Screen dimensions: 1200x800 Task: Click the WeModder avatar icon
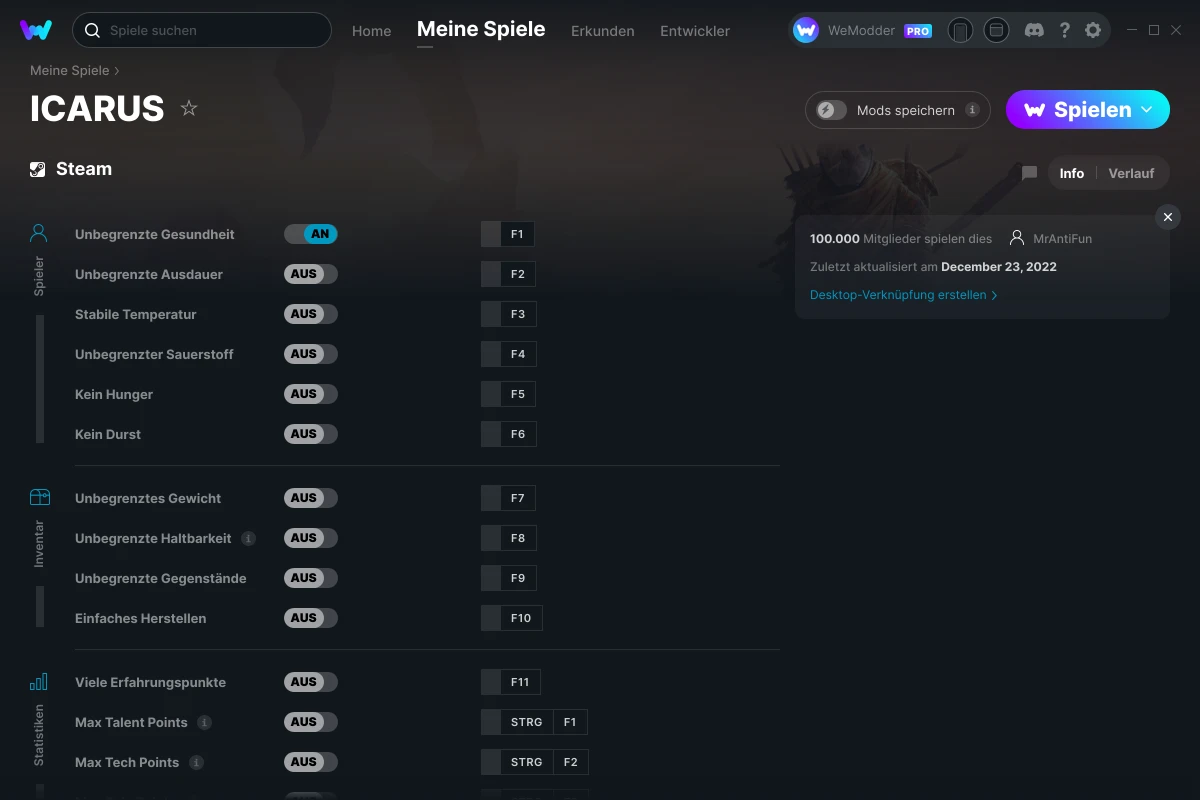point(806,30)
